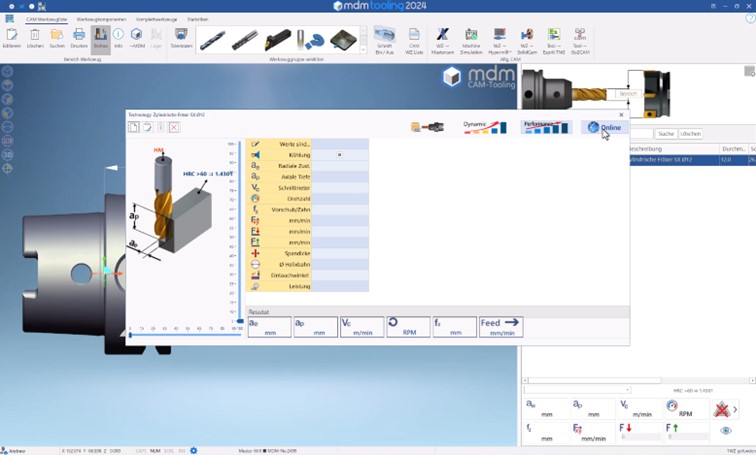Click copy icon in Technology dialog toolbar
Image resolution: width=756 pixels, height=455 pixels.
click(x=147, y=127)
